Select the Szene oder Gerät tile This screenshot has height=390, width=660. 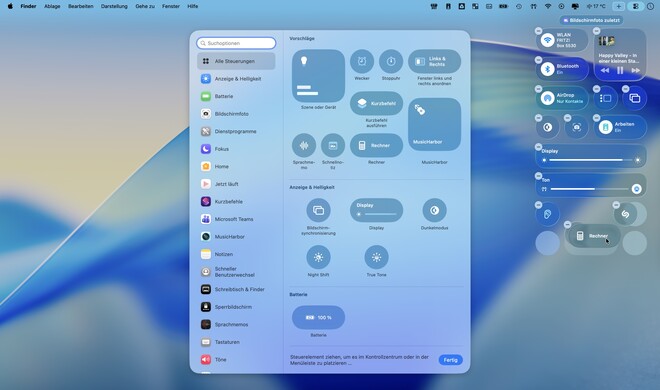318,76
